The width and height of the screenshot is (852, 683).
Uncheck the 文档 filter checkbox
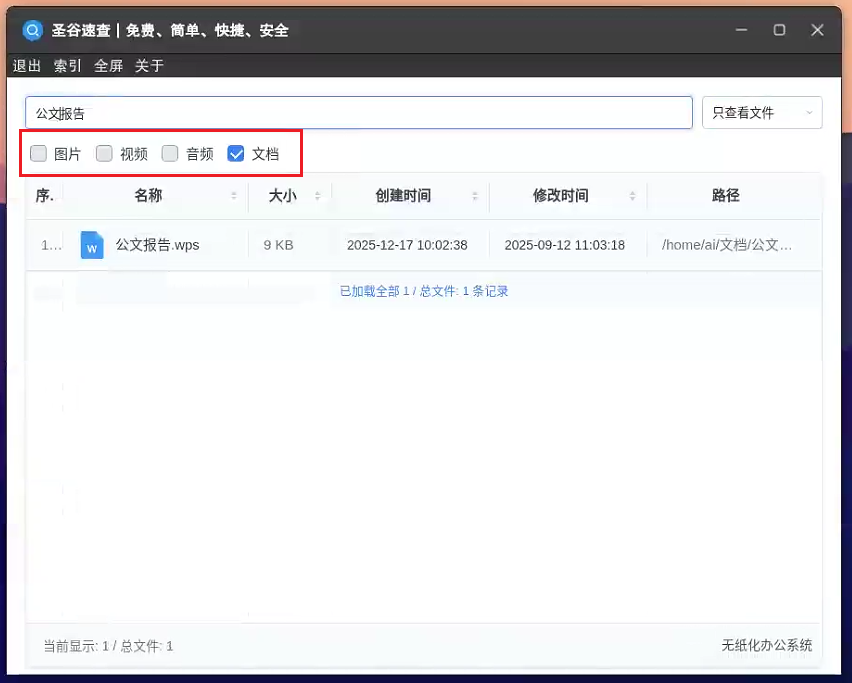[237, 154]
